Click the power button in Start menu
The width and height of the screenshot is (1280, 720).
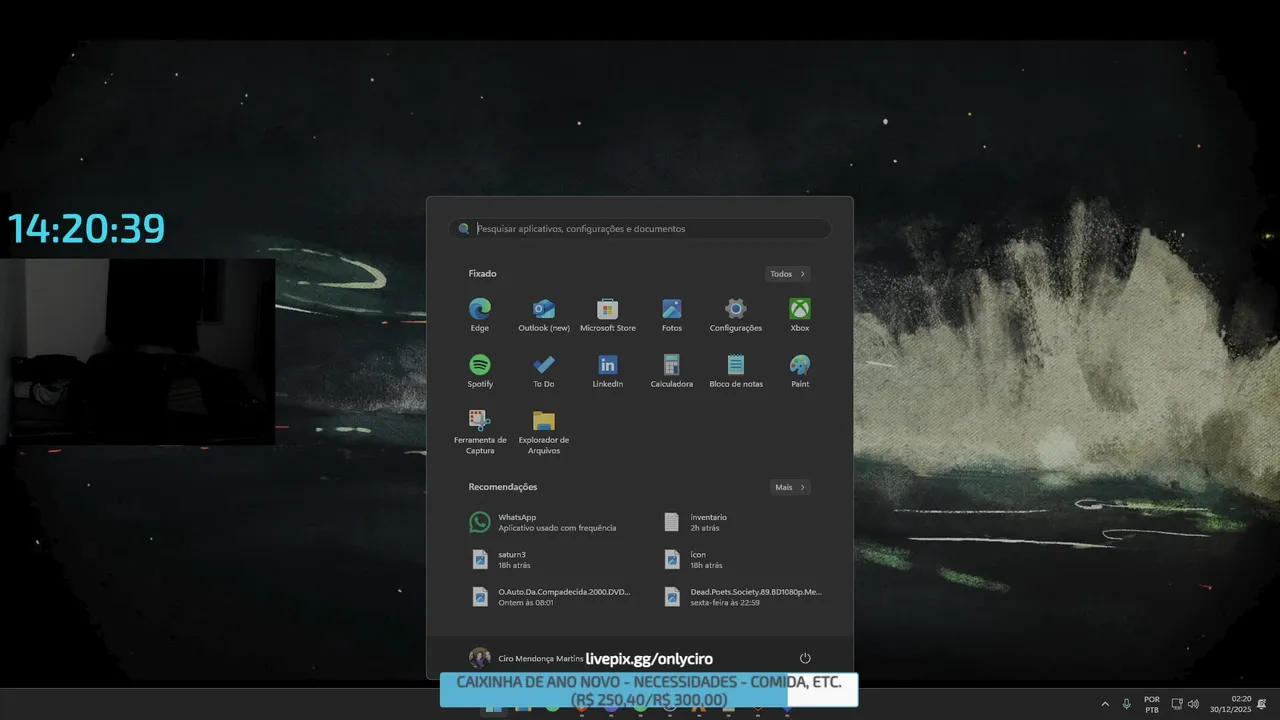[x=805, y=658]
